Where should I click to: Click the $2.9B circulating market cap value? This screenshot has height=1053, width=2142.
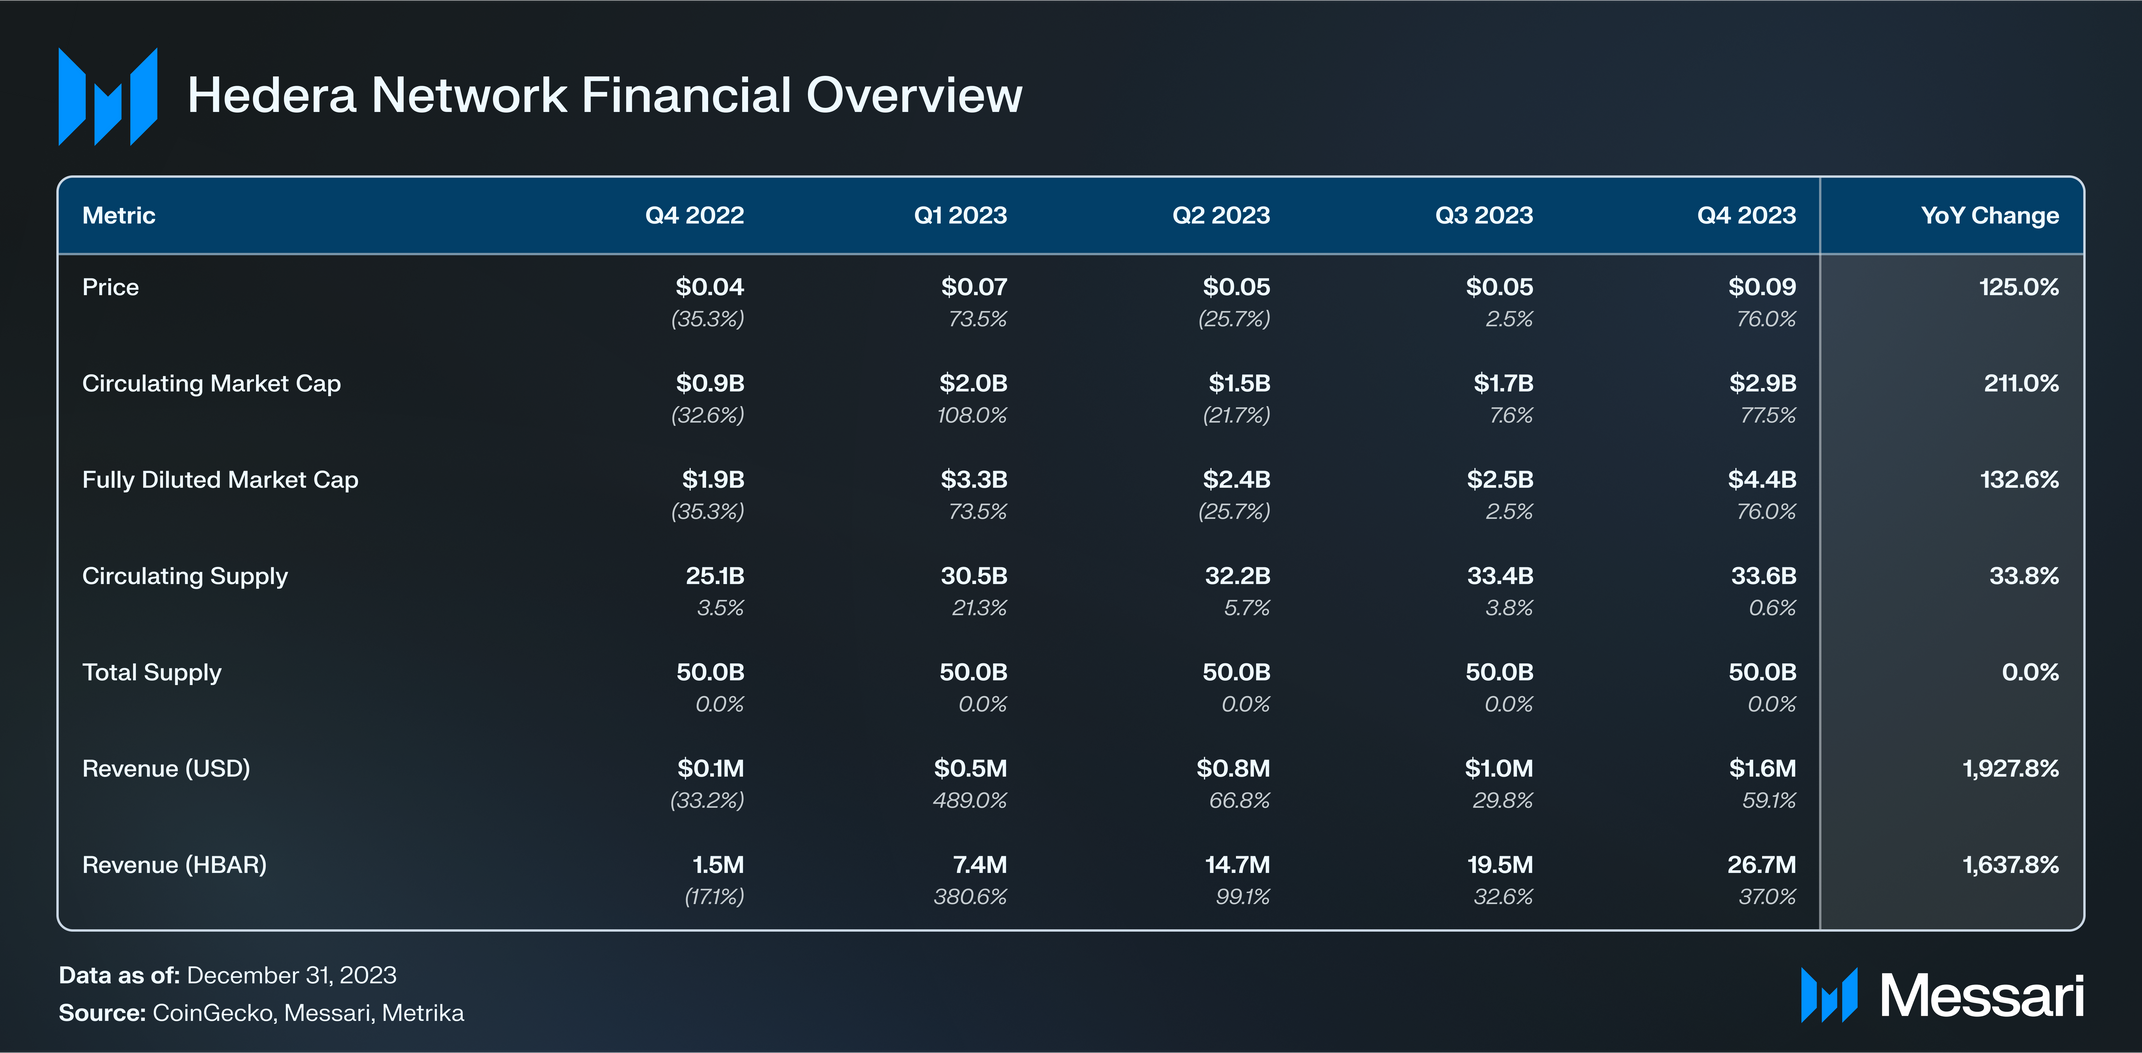tap(1763, 383)
